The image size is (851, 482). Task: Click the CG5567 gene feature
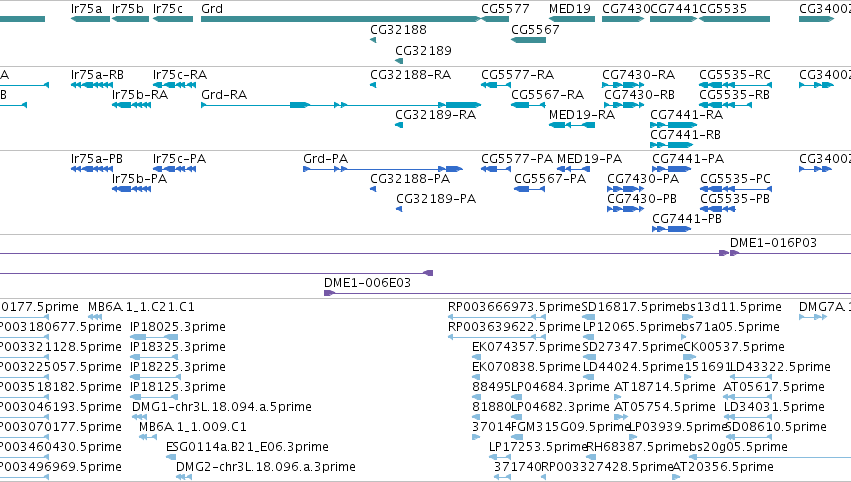(528, 40)
